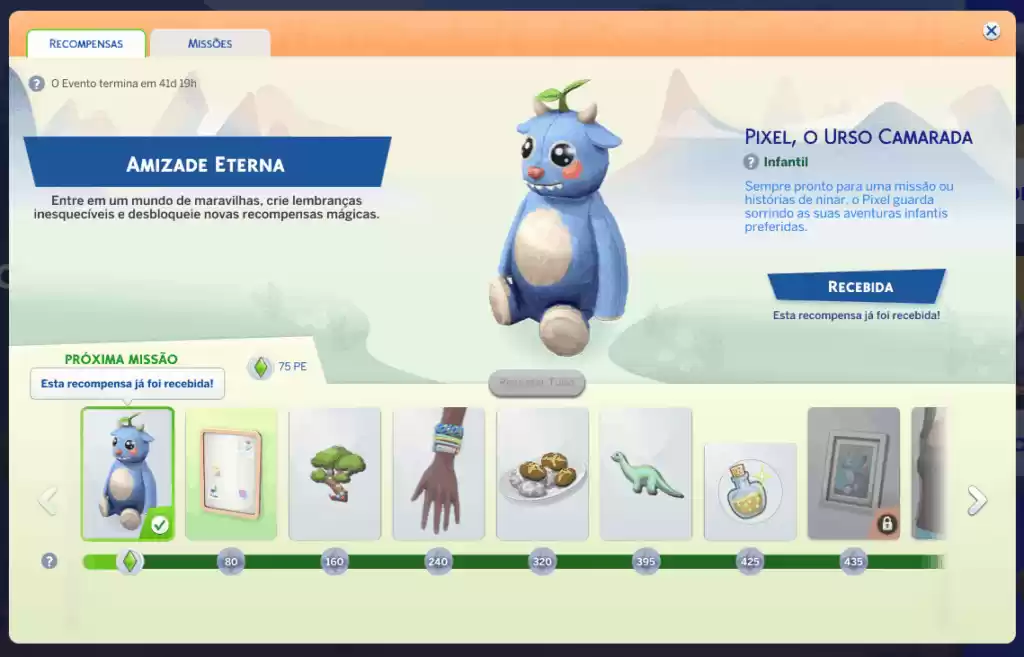The width and height of the screenshot is (1024, 657).
Task: Click the 80 point milestone marker
Action: 231,562
